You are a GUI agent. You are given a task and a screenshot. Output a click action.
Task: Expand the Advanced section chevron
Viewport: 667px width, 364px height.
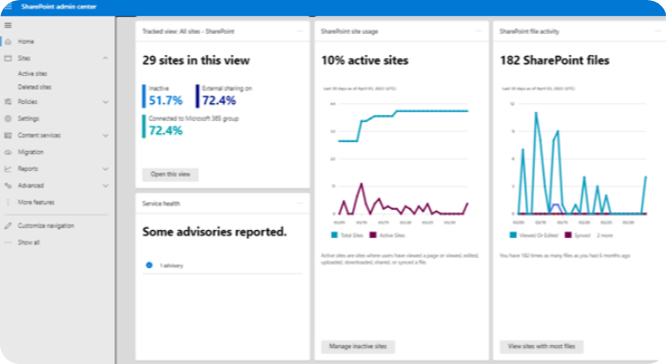(x=105, y=186)
